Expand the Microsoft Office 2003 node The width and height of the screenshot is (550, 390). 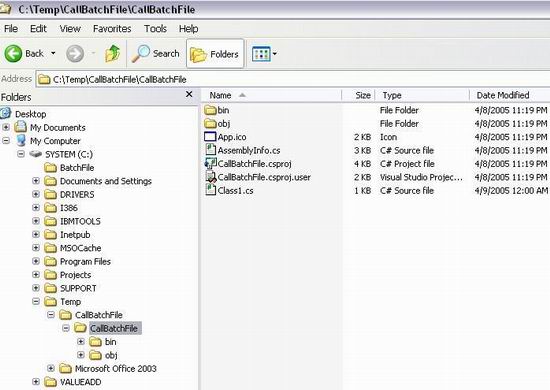pyautogui.click(x=51, y=368)
